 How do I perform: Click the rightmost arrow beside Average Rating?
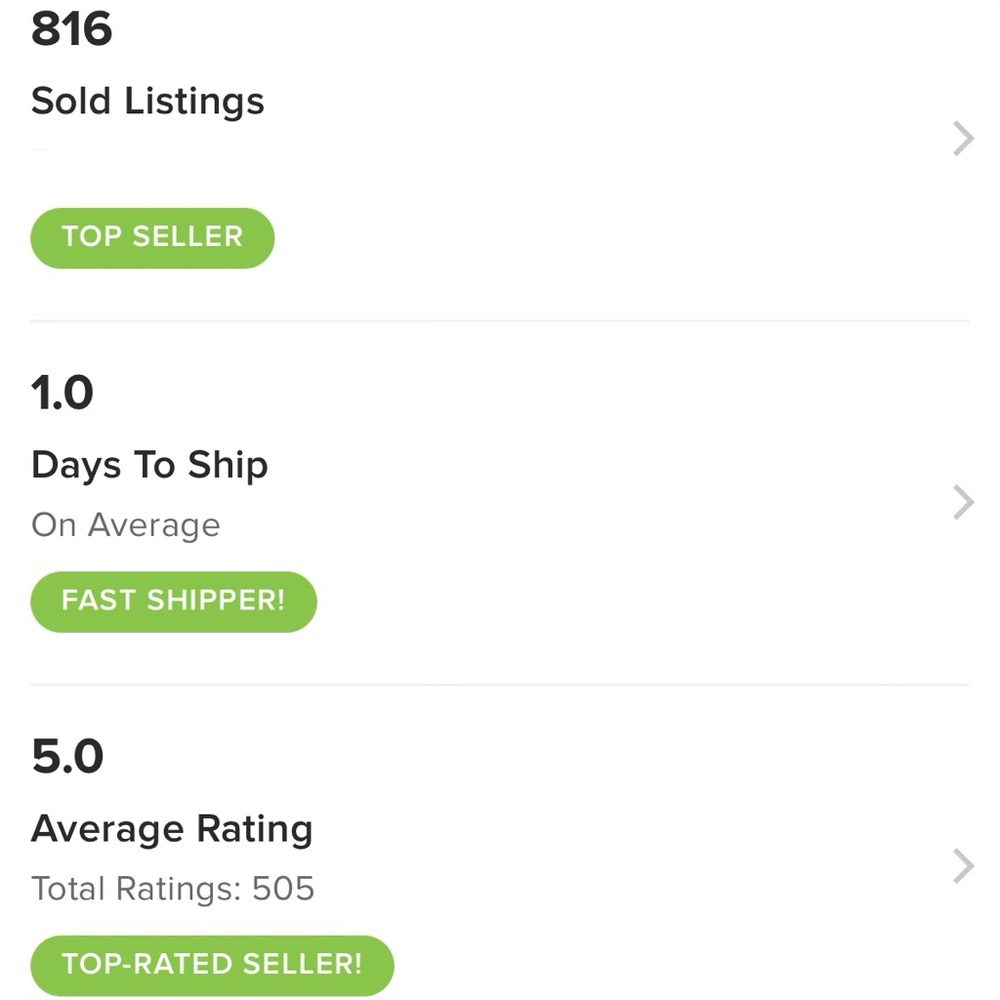(961, 865)
